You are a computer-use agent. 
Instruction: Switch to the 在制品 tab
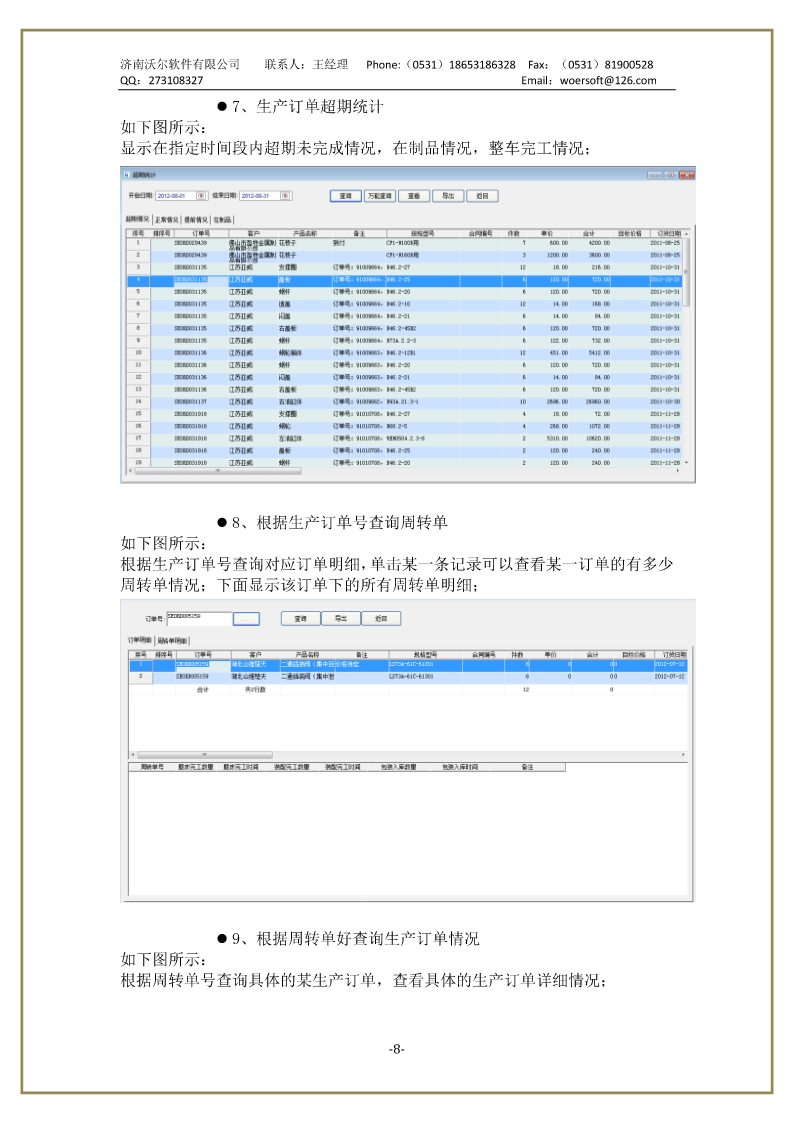click(x=223, y=220)
